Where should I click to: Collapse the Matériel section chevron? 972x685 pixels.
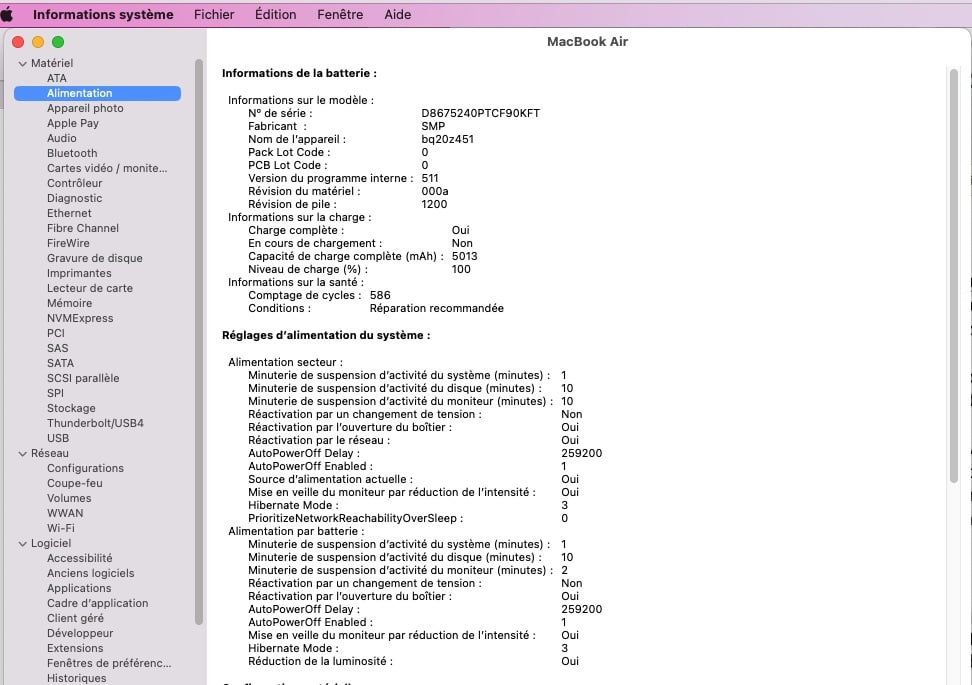[23, 63]
